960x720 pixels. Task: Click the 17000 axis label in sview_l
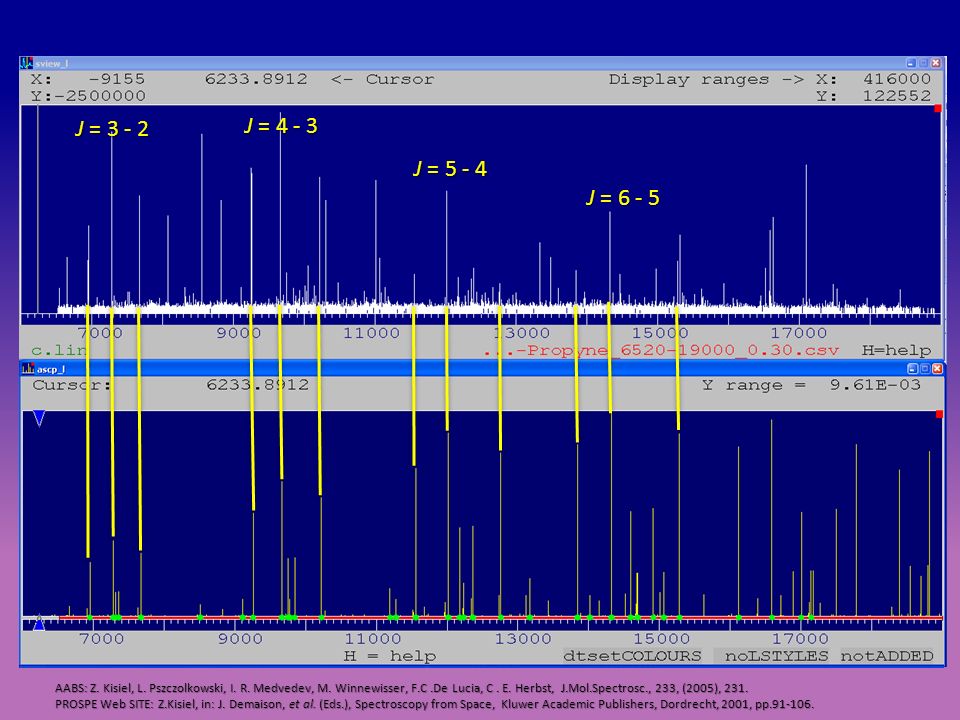click(x=798, y=333)
